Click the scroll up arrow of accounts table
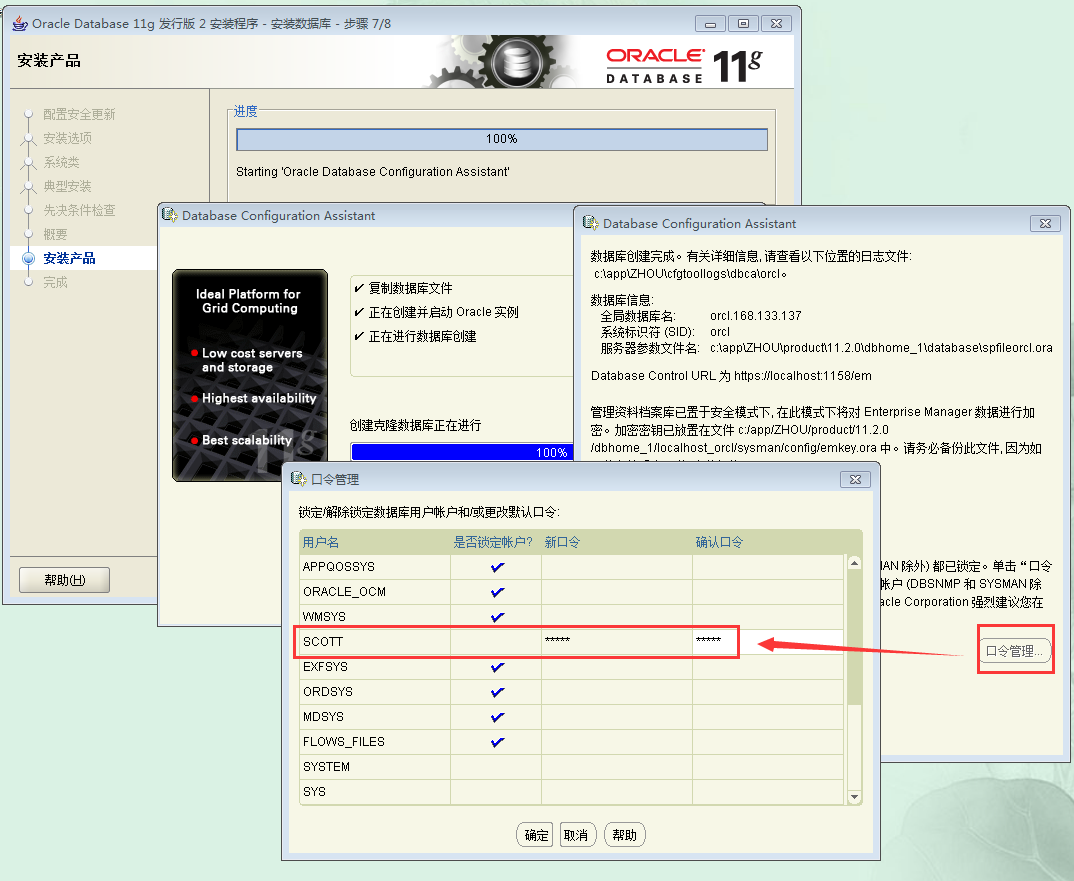The width and height of the screenshot is (1074, 881). 854,563
